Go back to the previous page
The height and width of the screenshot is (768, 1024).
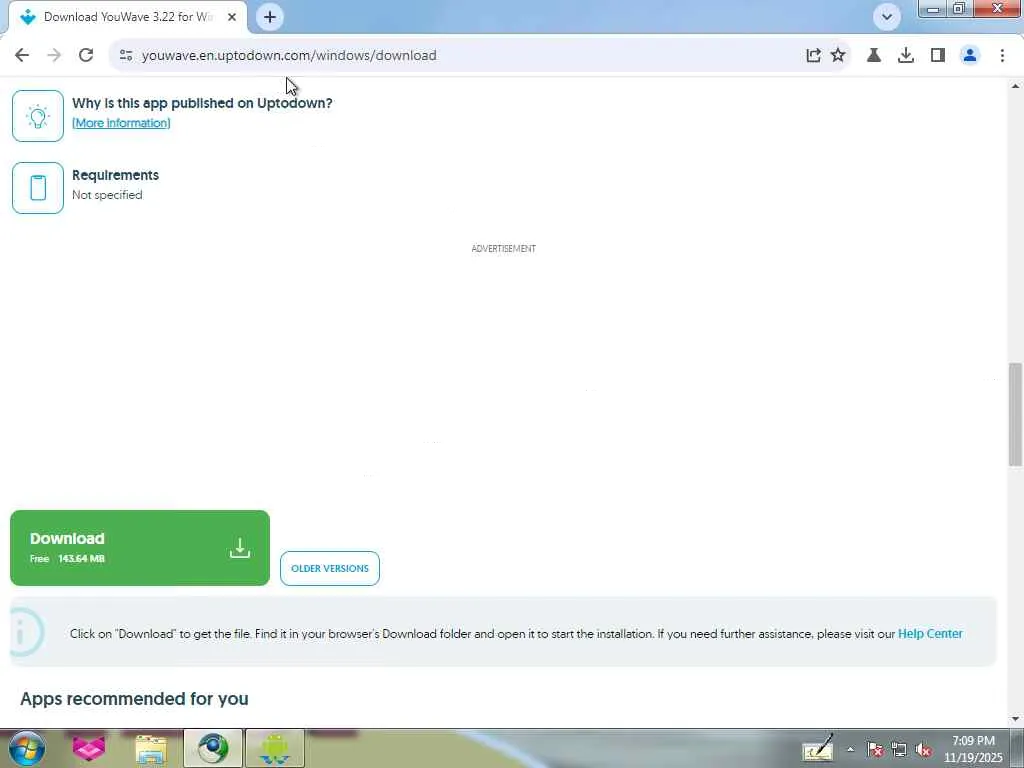[x=22, y=56]
